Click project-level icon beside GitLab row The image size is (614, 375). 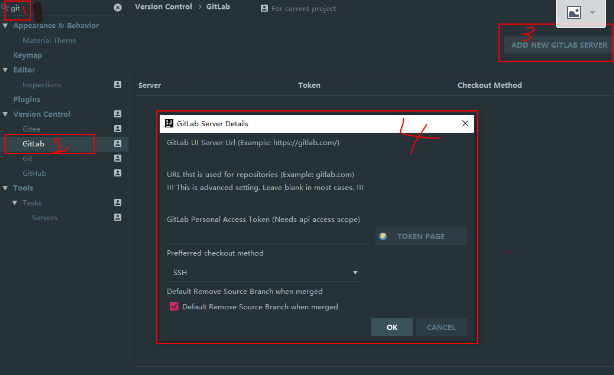(117, 144)
